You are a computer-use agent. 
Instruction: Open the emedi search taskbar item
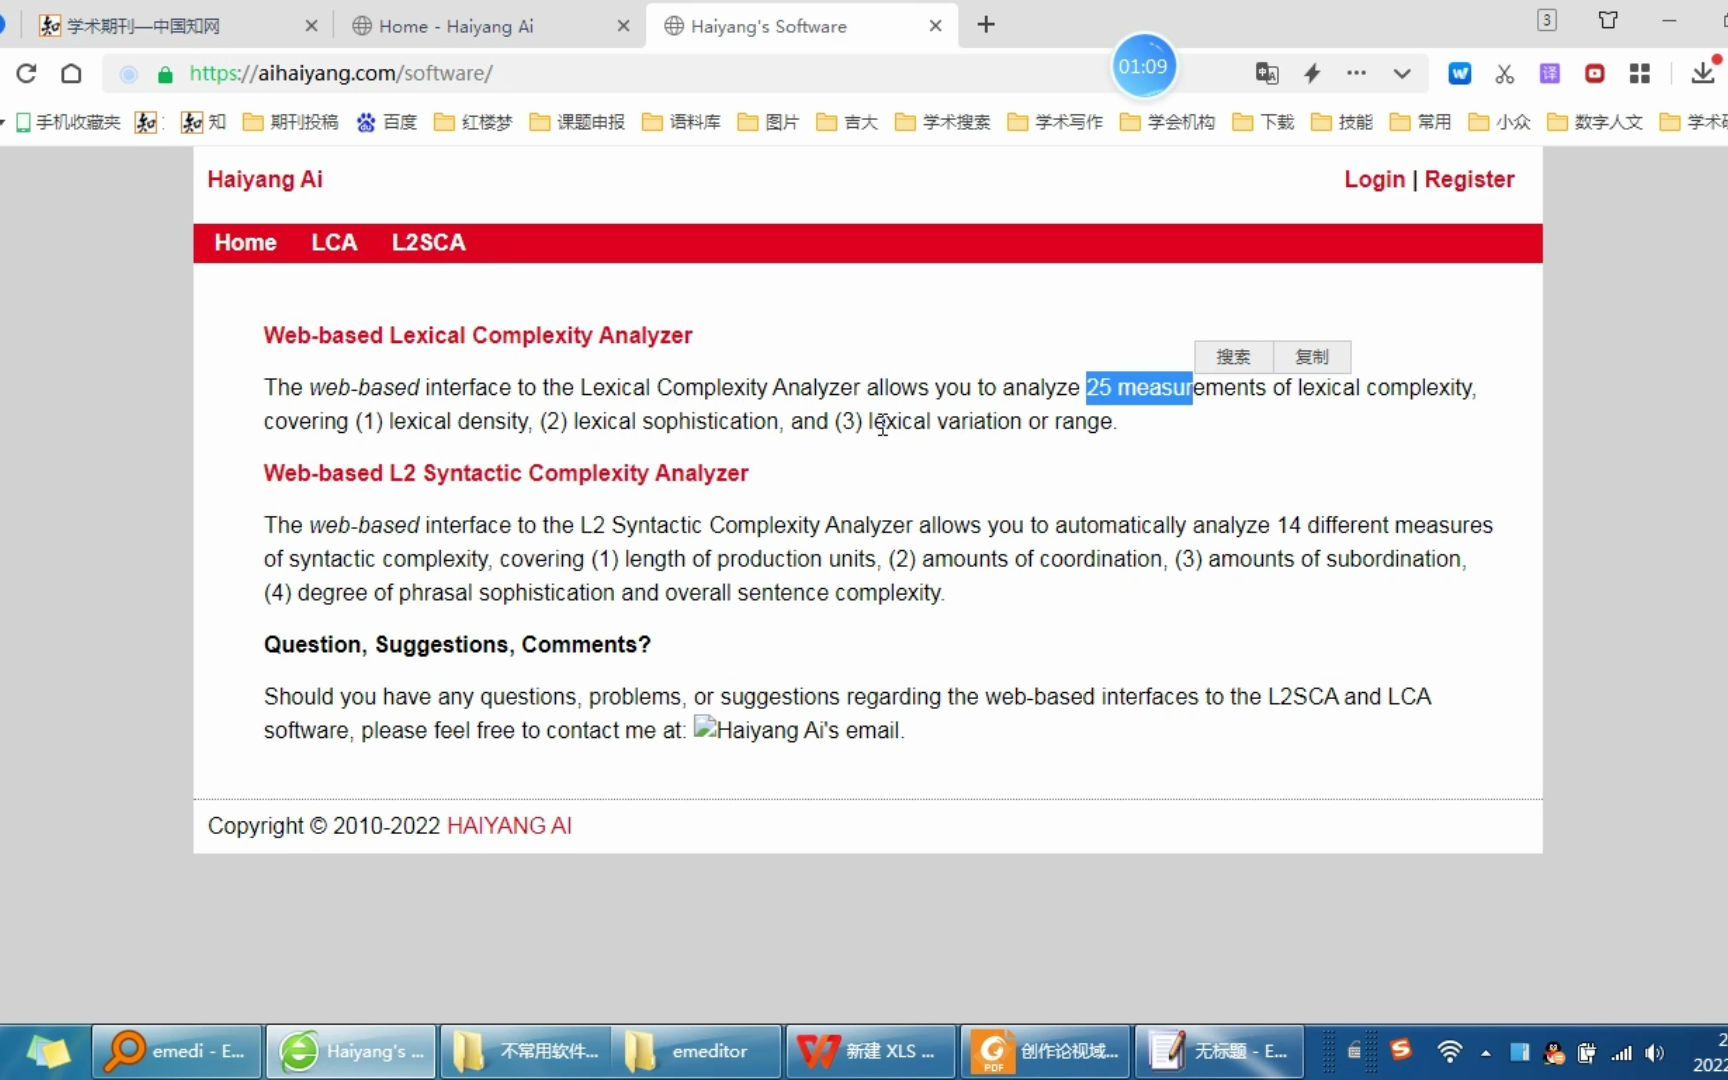(x=177, y=1051)
